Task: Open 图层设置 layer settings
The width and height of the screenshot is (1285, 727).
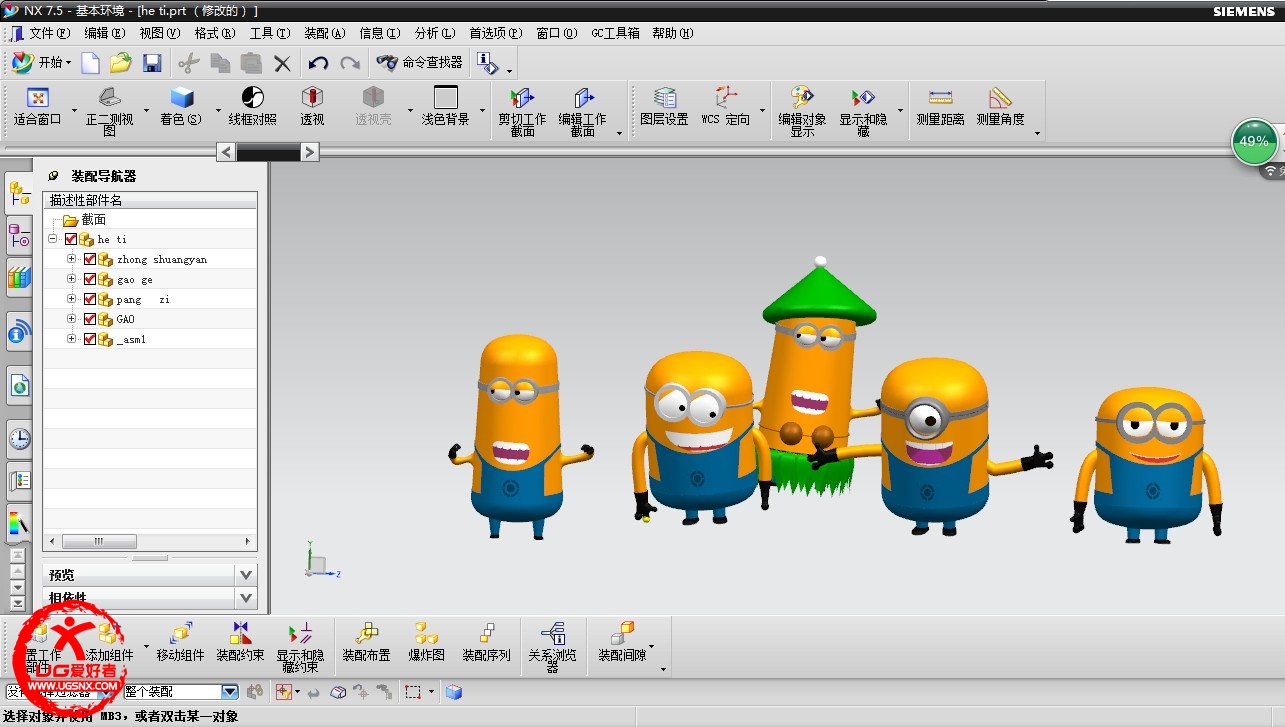Action: (x=665, y=108)
